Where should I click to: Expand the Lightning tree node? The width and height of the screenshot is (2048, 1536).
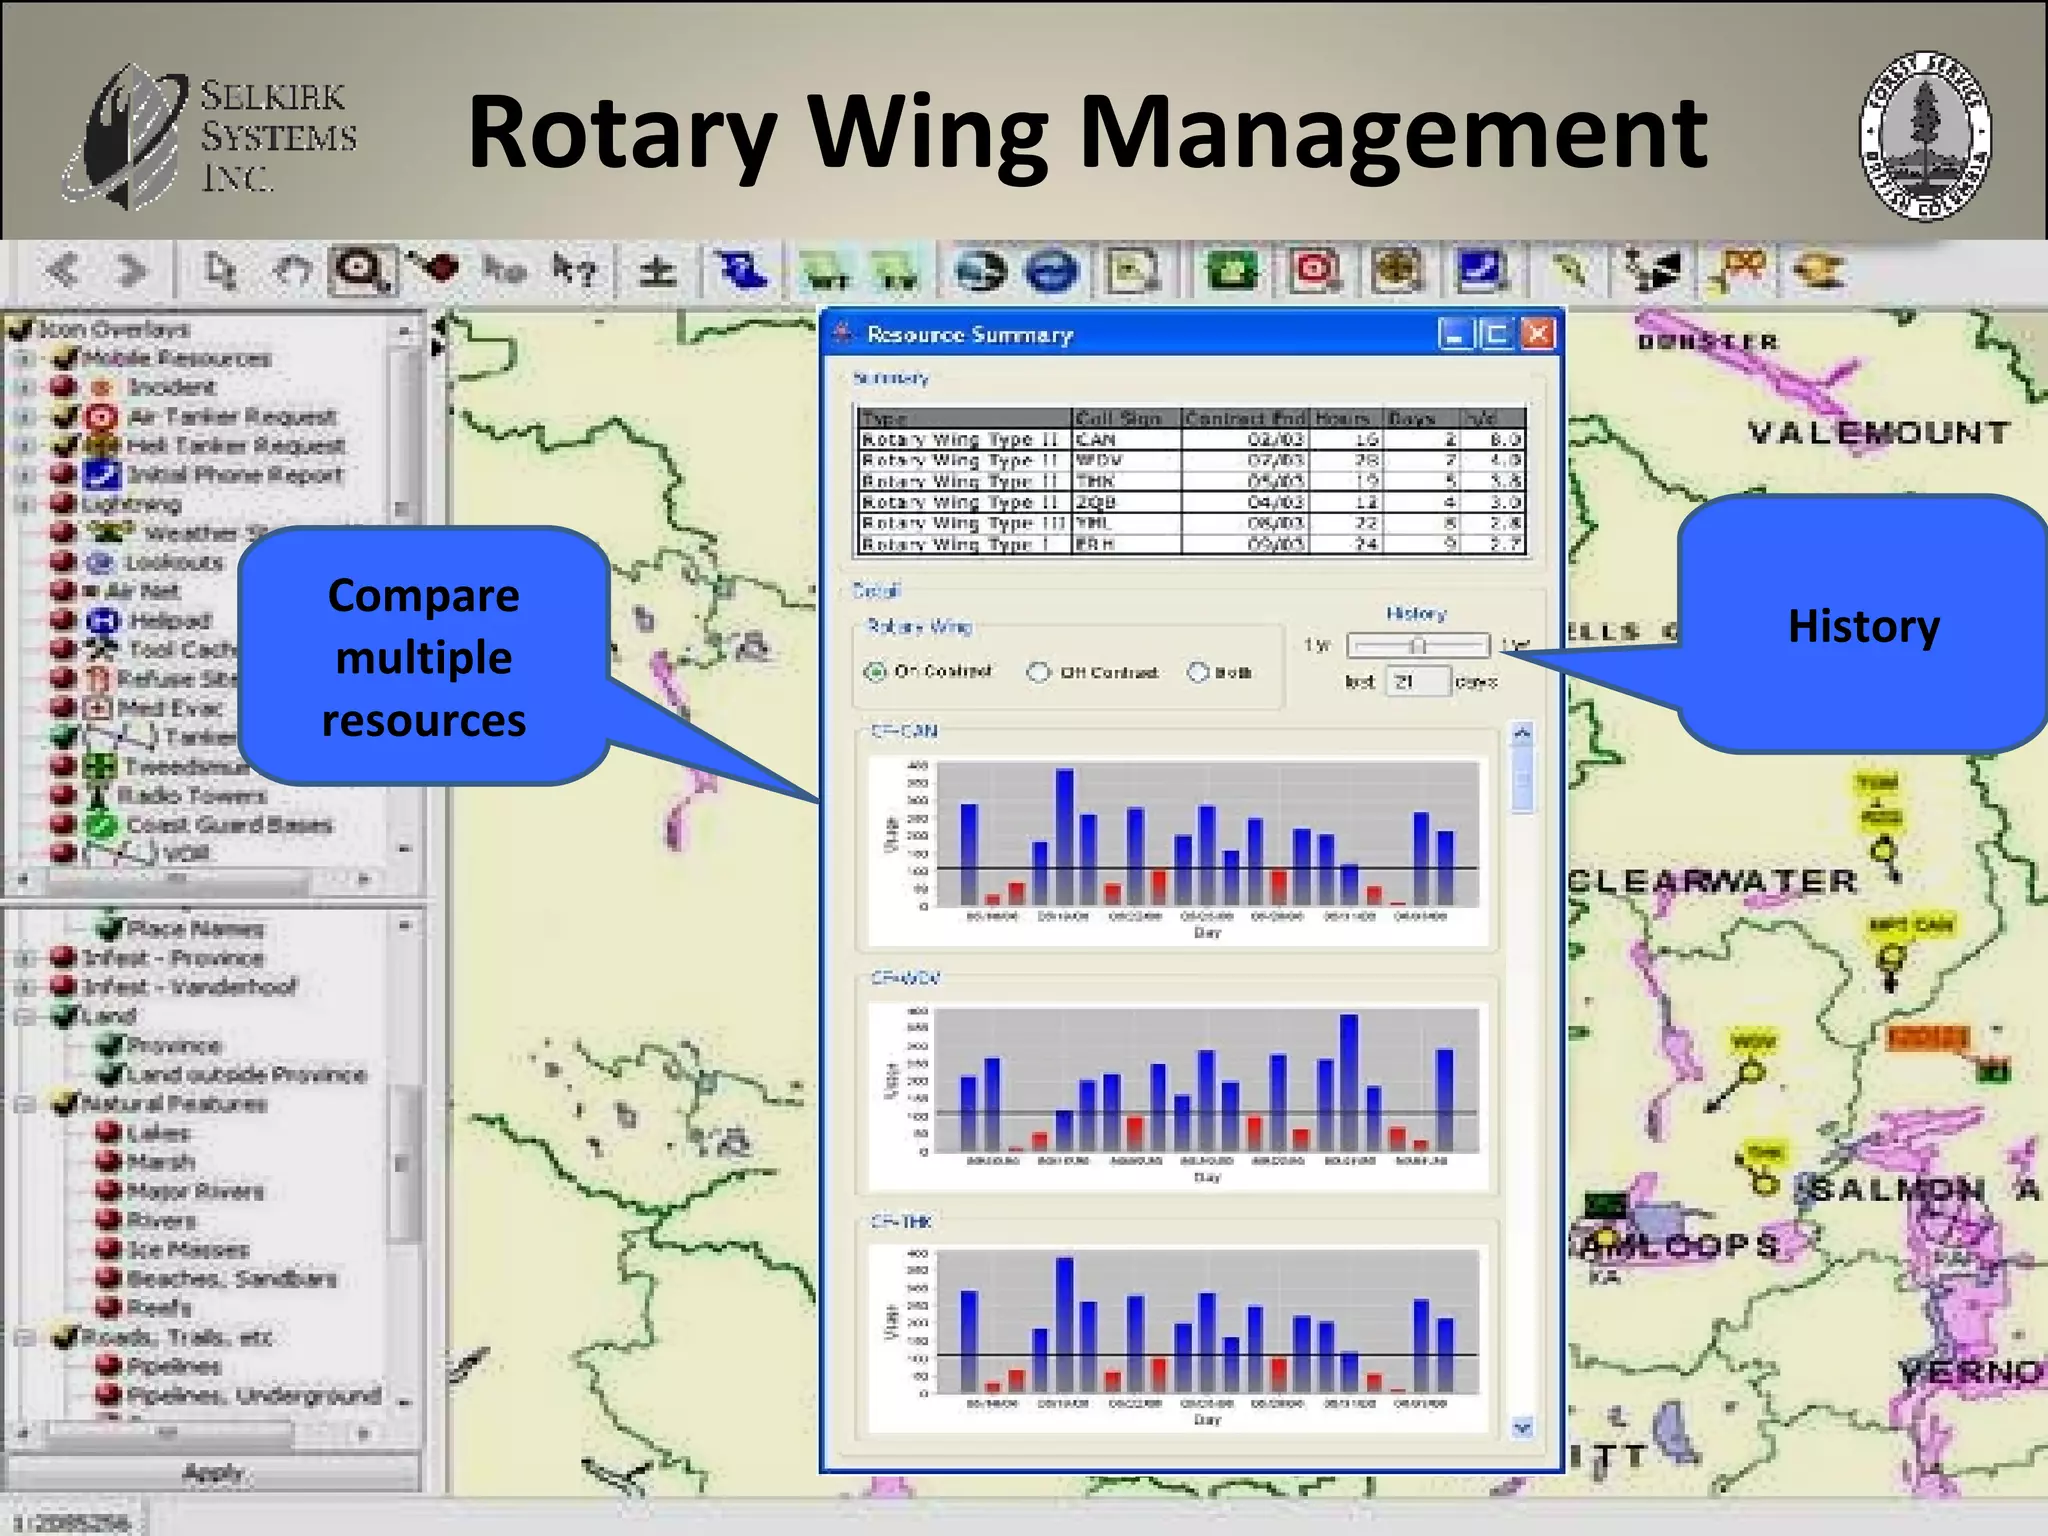[x=24, y=504]
